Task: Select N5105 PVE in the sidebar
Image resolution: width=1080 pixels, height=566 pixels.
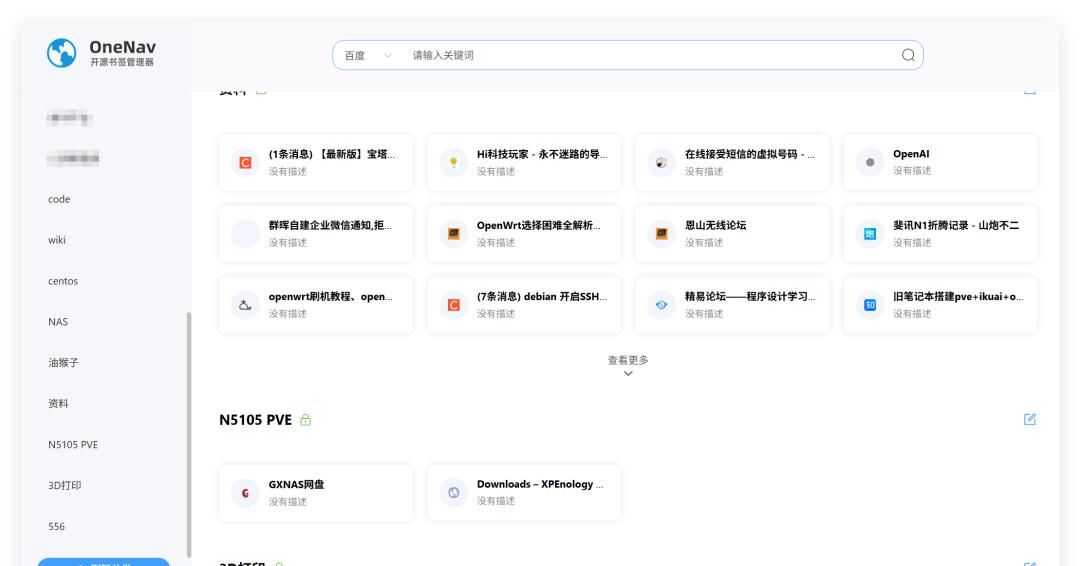Action: tap(73, 444)
